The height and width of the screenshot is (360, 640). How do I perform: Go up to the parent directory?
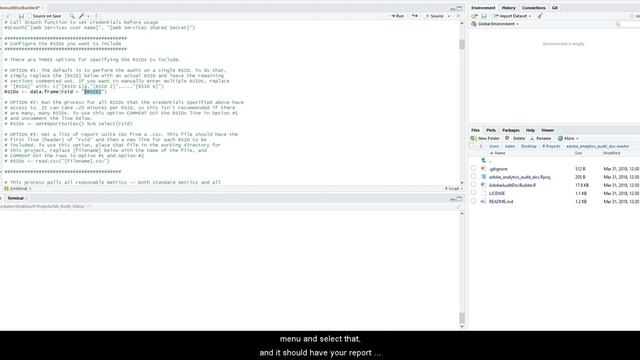pos(484,161)
